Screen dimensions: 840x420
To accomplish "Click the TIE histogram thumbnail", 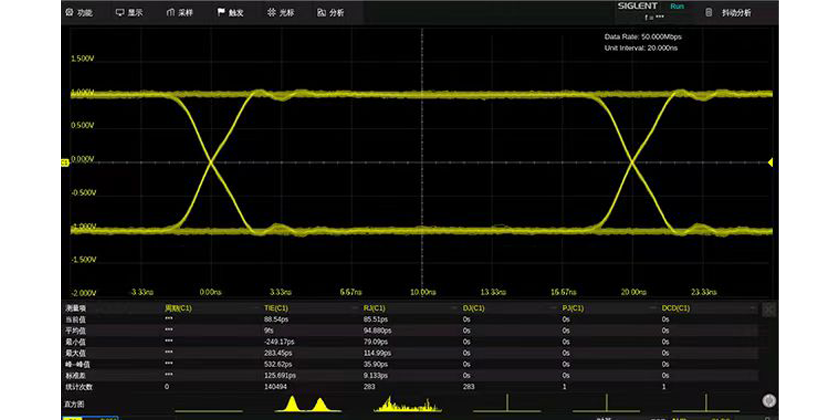I will click(306, 403).
